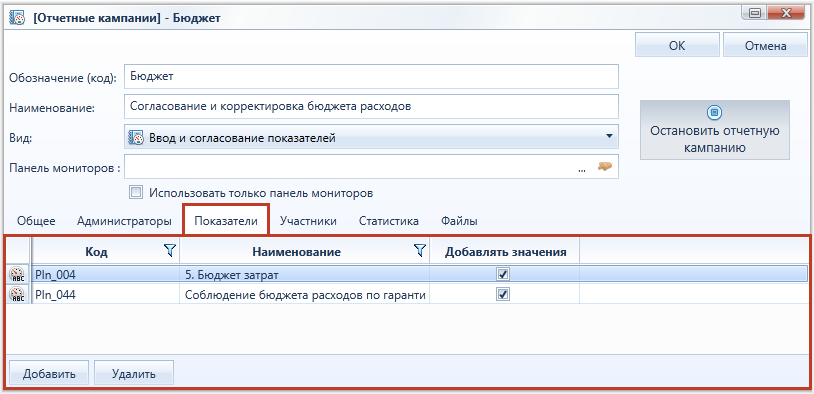This screenshot has height=394, width=814.
Task: Confirm with the OK button
Action: coord(677,46)
